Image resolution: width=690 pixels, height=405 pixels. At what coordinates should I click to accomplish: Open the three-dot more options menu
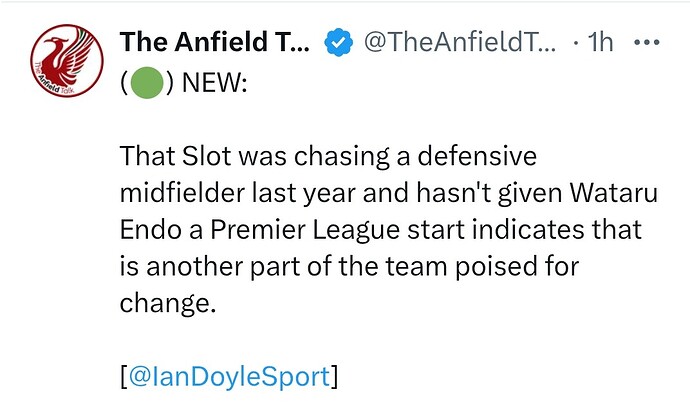[x=646, y=43]
